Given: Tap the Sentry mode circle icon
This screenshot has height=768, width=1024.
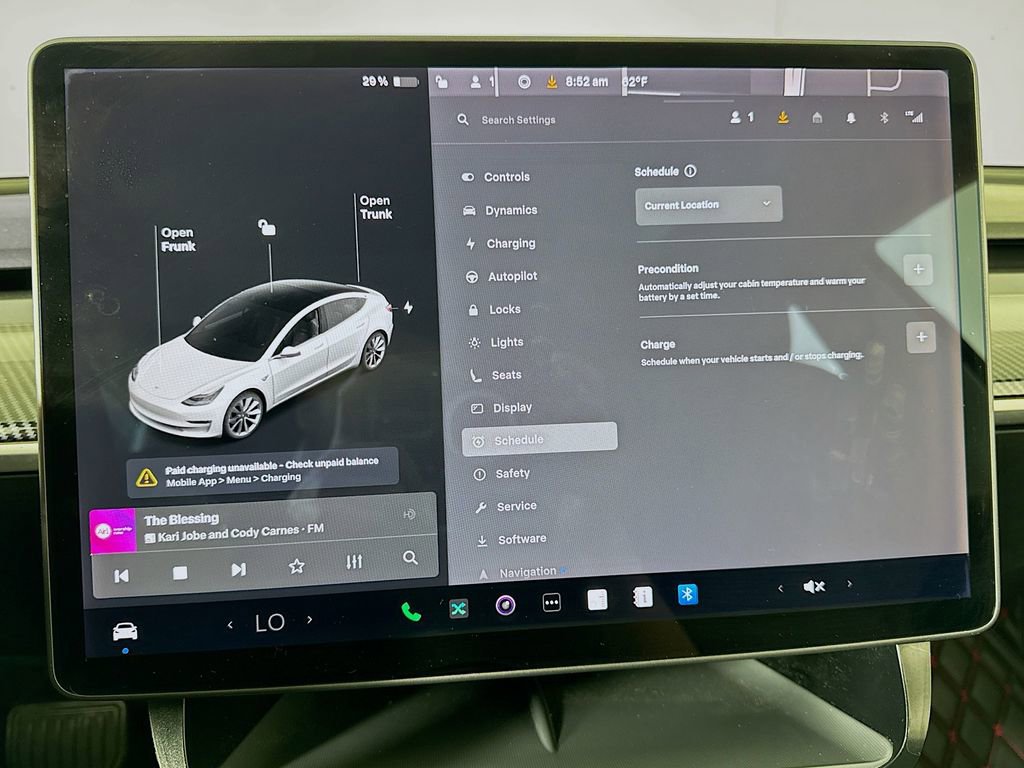Looking at the screenshot, I should [524, 82].
